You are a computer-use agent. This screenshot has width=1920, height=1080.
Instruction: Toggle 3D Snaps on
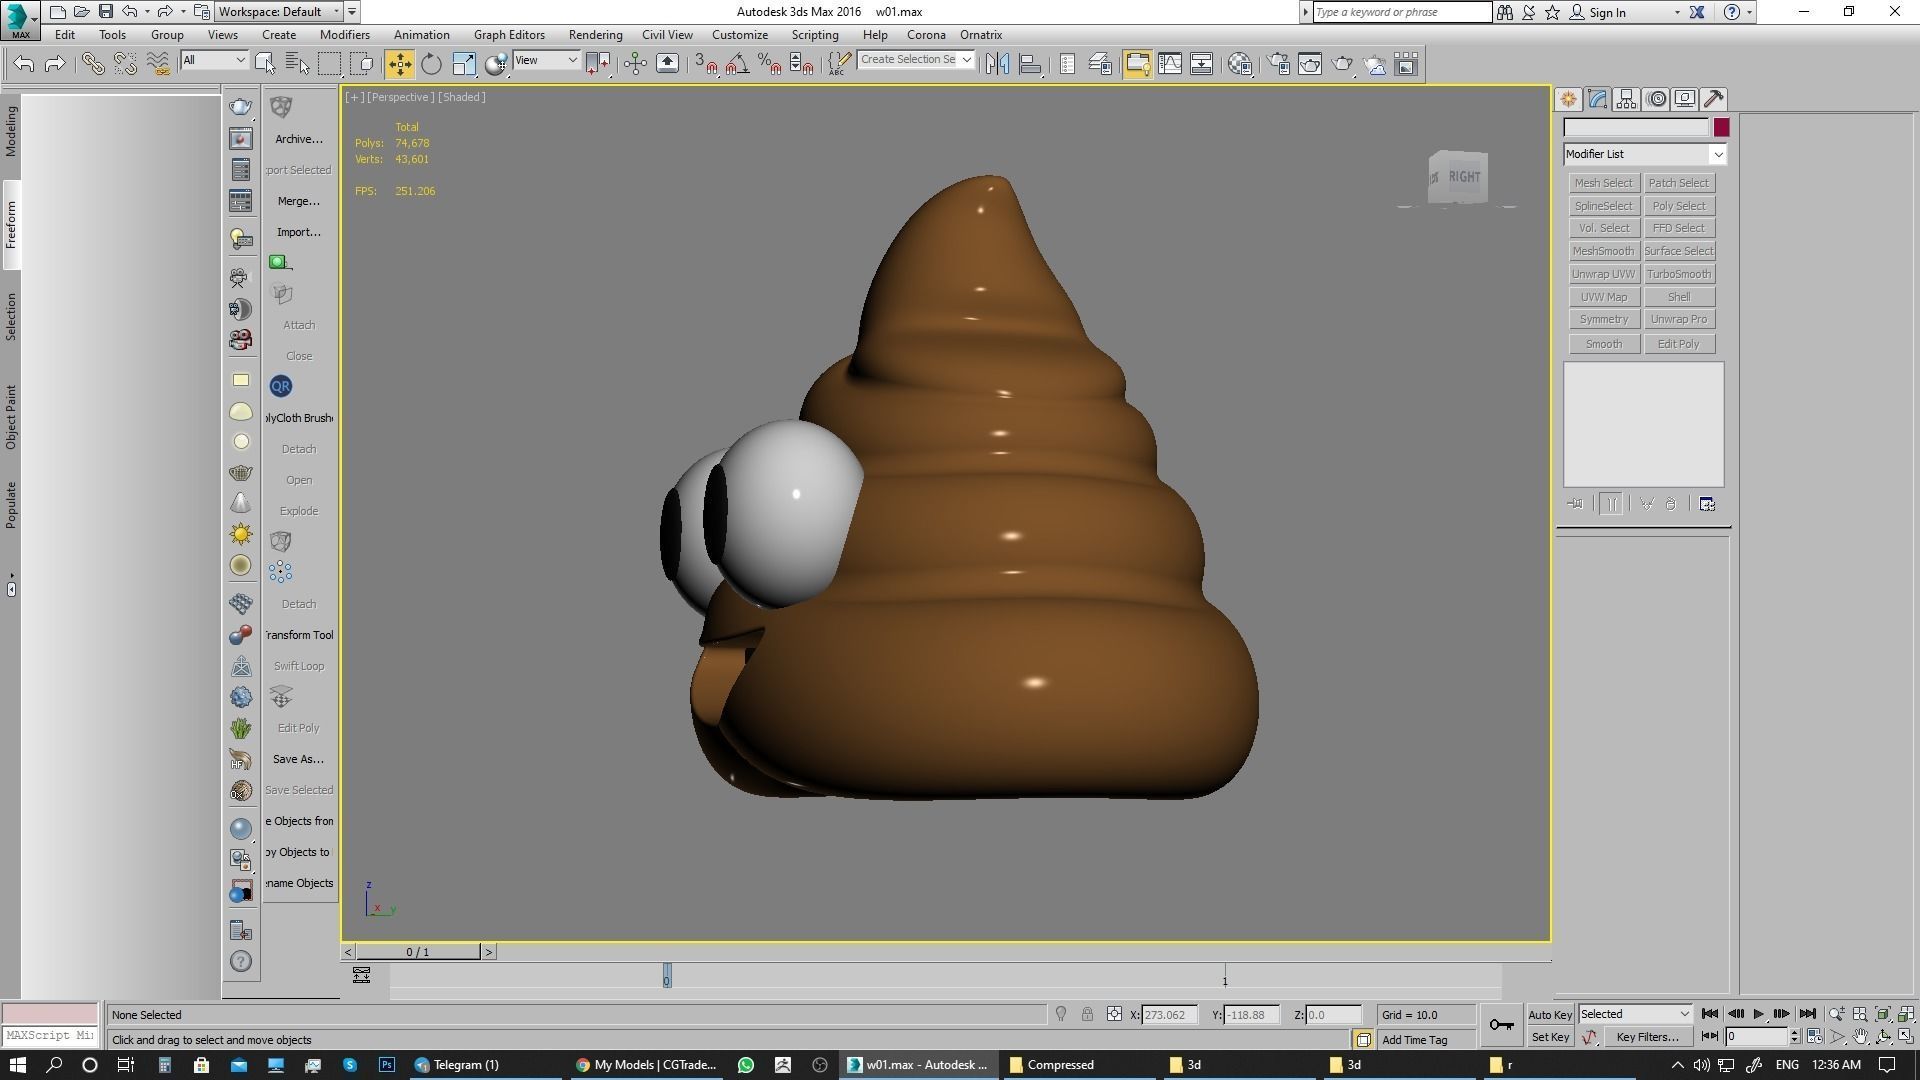(x=705, y=64)
